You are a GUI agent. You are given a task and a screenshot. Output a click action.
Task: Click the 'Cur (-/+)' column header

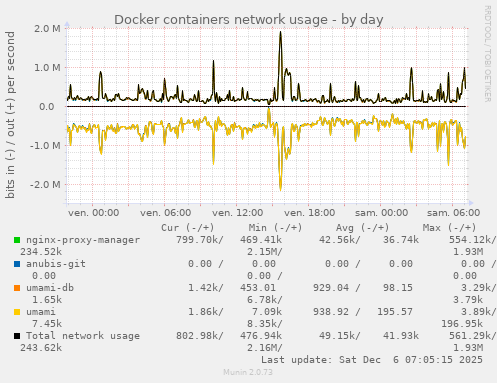click(x=188, y=228)
